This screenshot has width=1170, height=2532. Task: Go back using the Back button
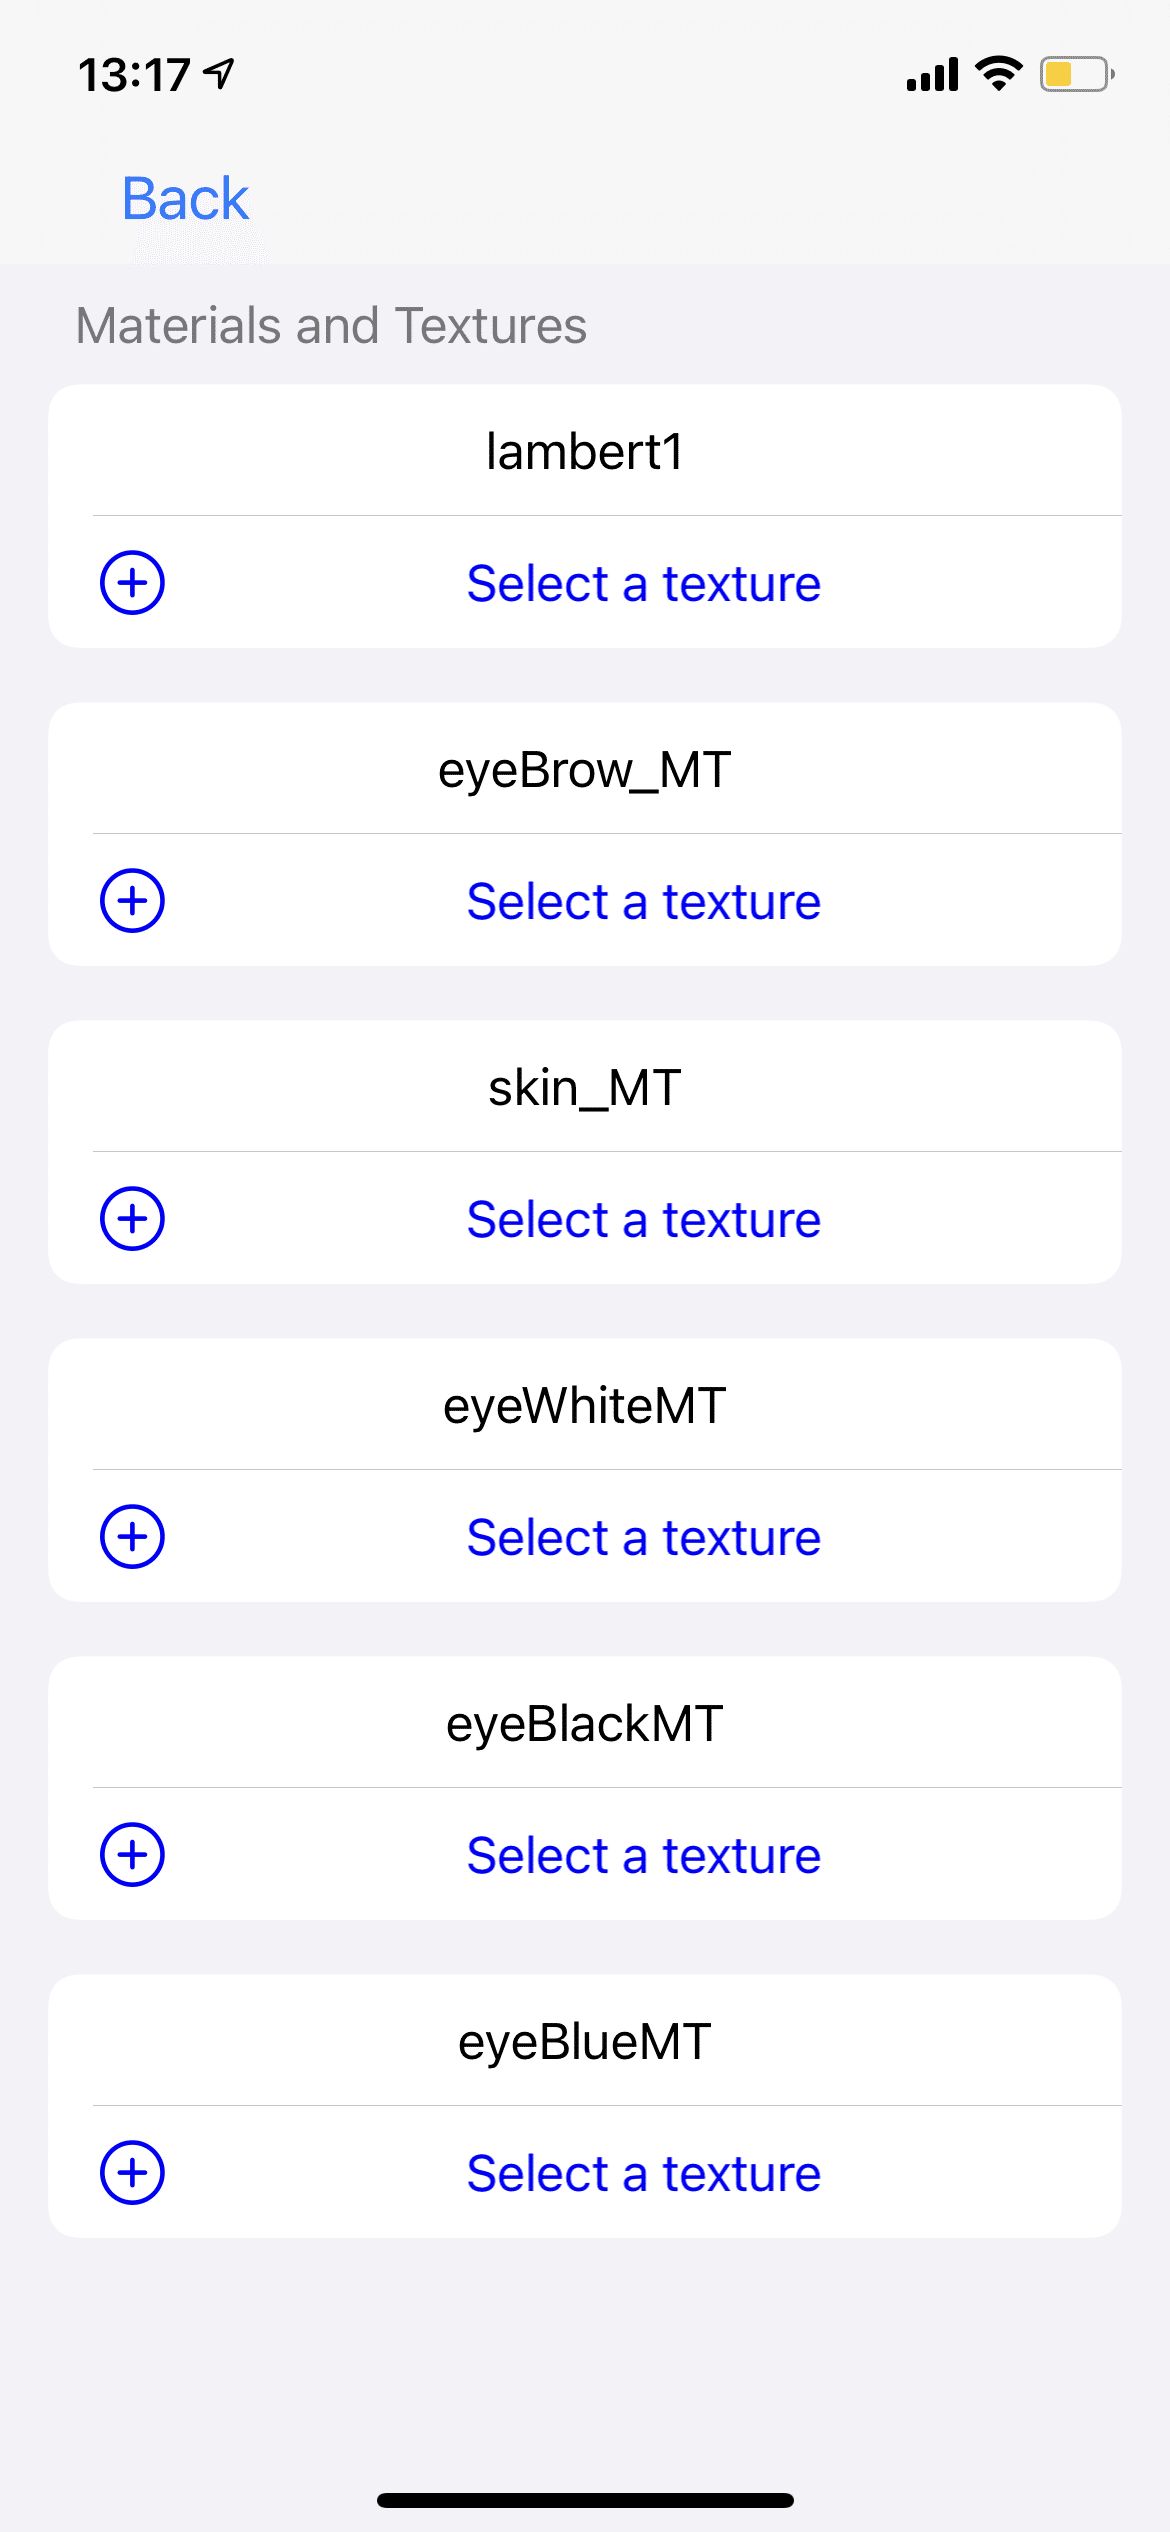(185, 198)
